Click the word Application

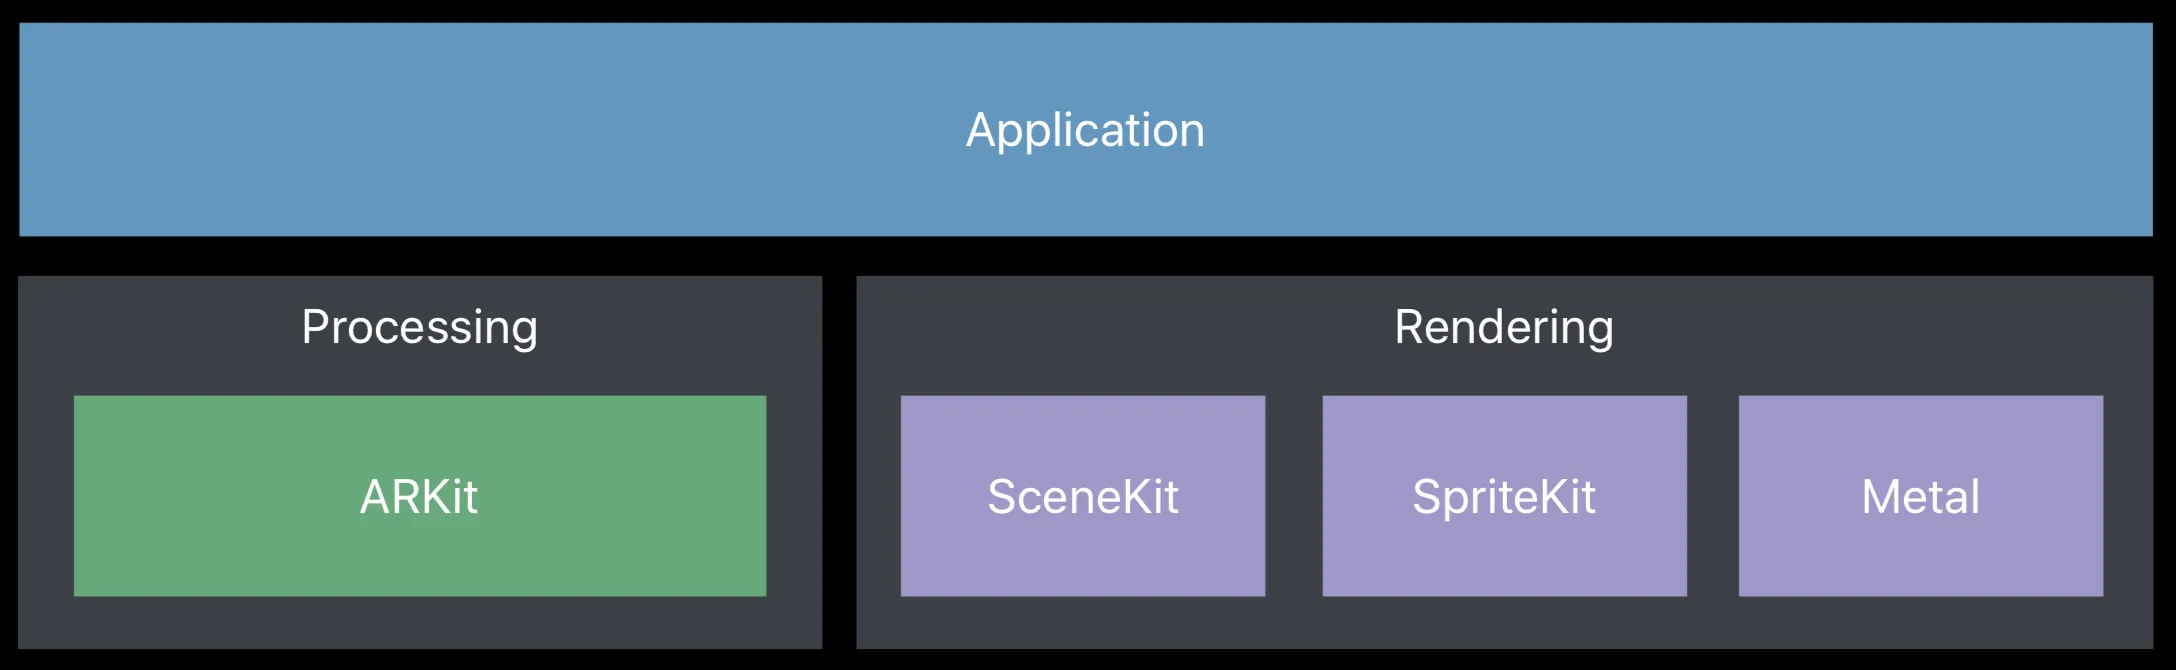click(1085, 130)
